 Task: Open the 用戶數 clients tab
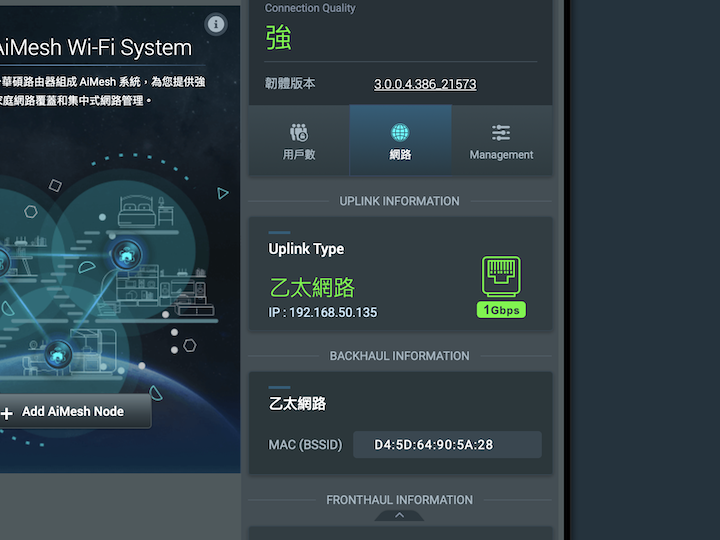coord(299,140)
